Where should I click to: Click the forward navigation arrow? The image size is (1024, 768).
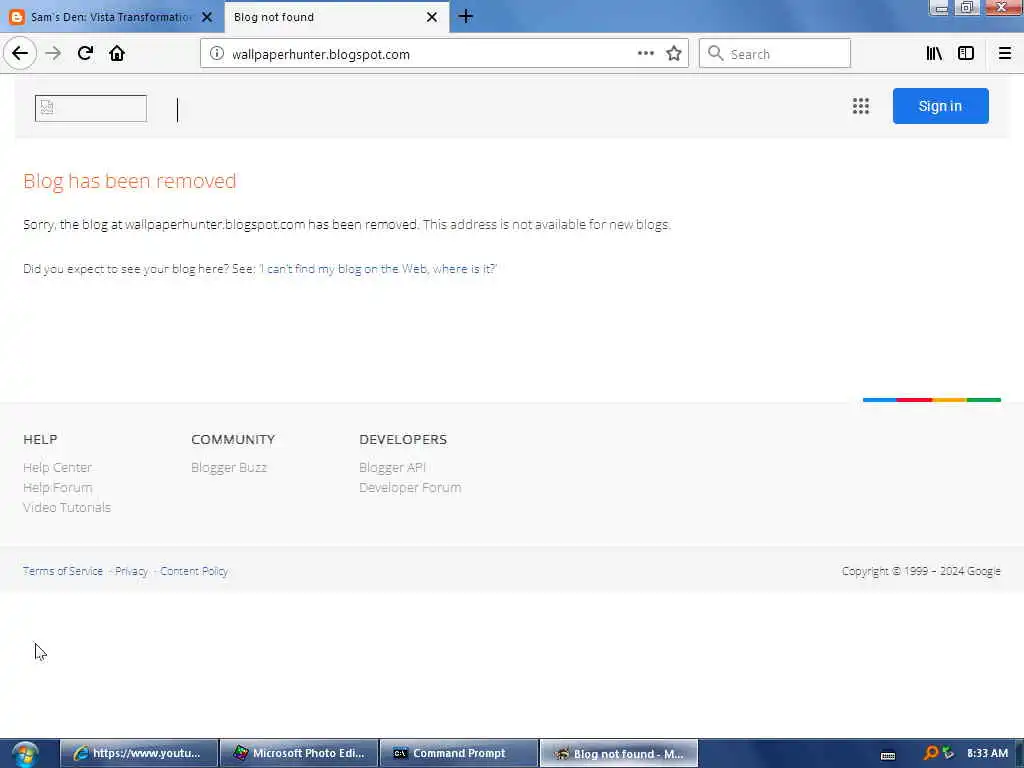[53, 54]
